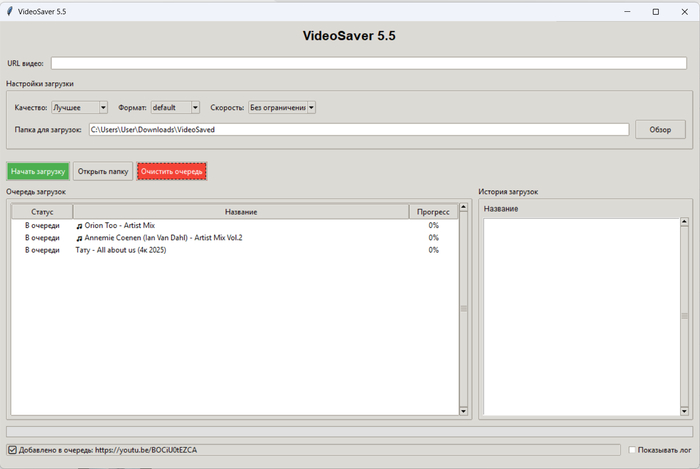Click down arrow of download queue scrollbar
The image size is (700, 469).
463,410
